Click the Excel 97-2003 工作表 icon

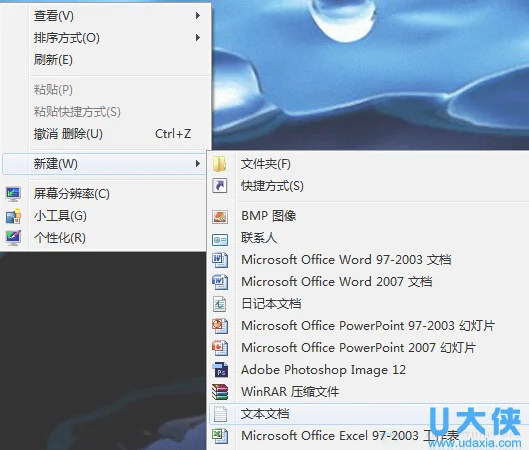[220, 436]
